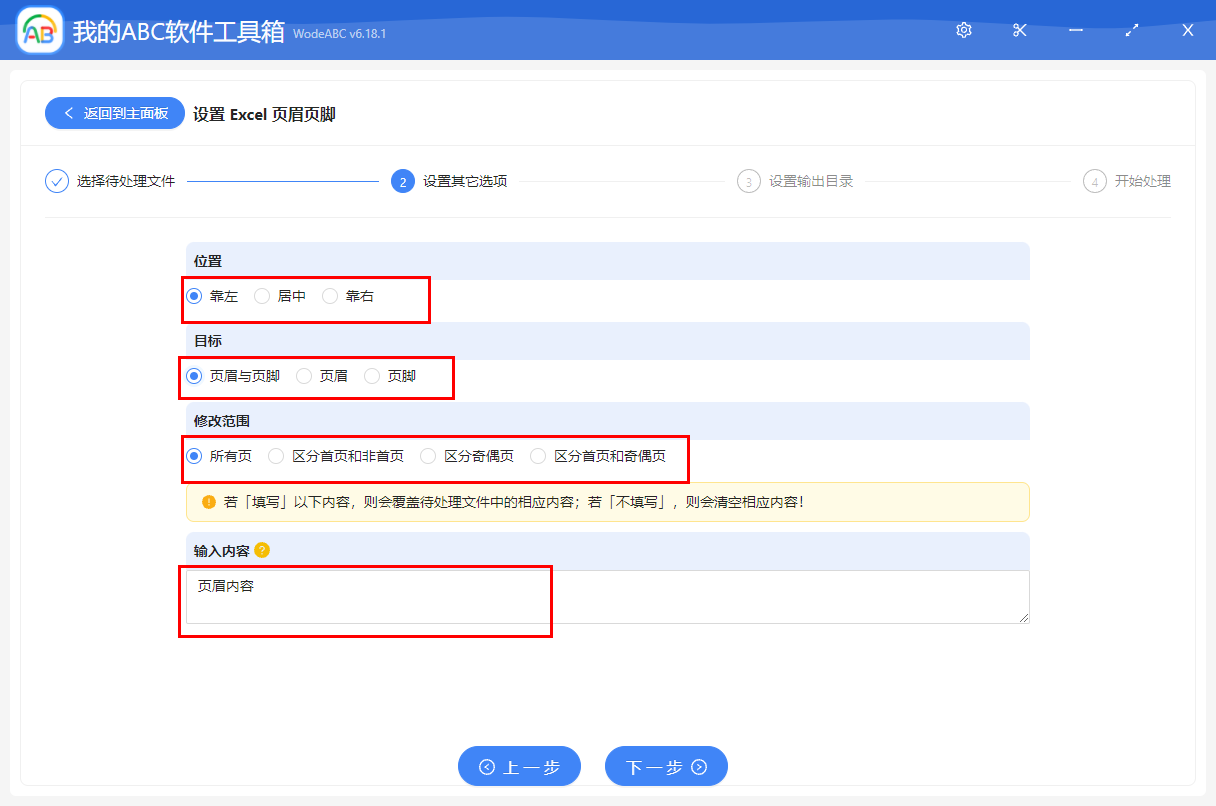
Task: Choose 页眉 only as the target
Action: point(304,376)
